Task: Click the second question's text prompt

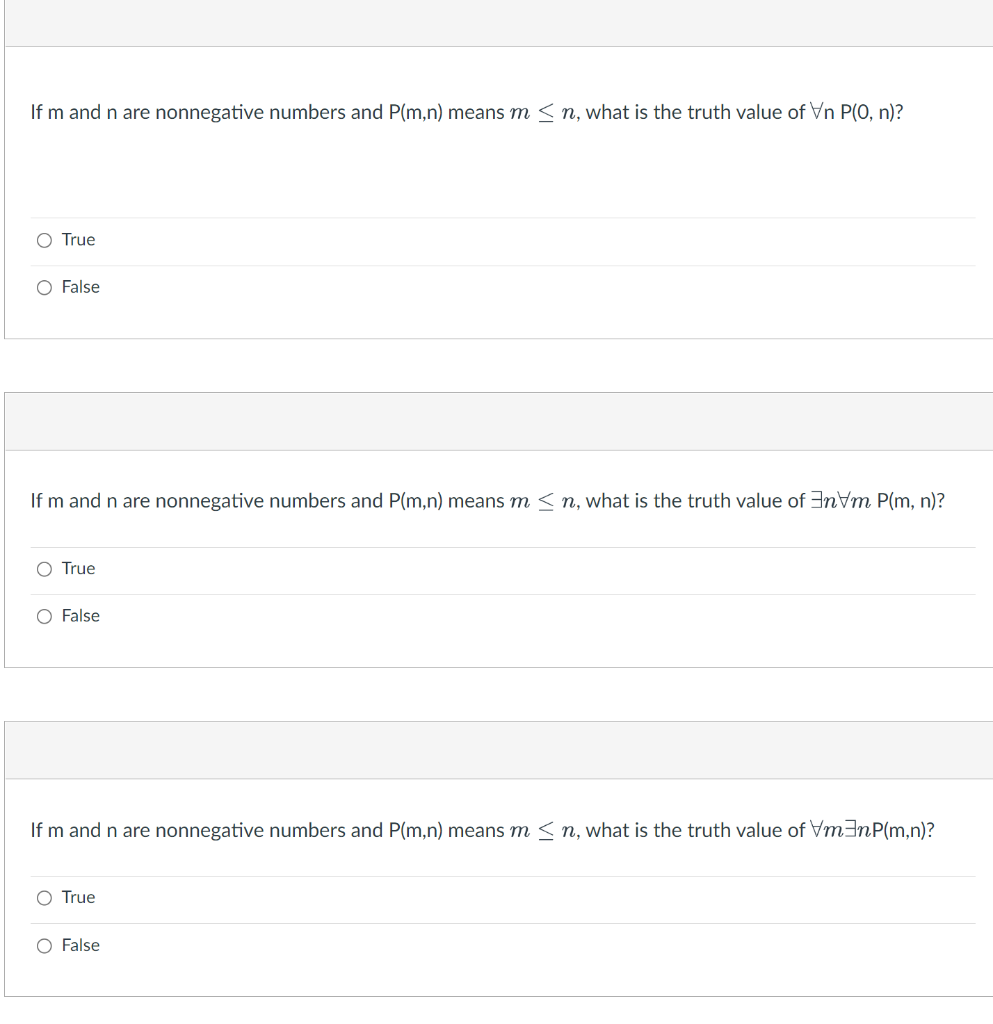Action: (x=487, y=500)
